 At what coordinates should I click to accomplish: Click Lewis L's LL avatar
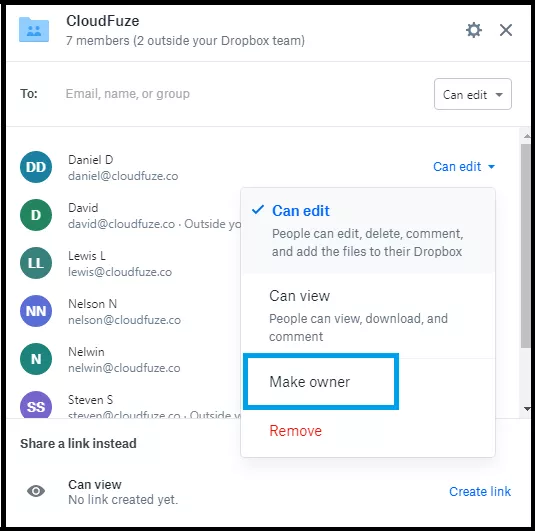pyautogui.click(x=36, y=263)
